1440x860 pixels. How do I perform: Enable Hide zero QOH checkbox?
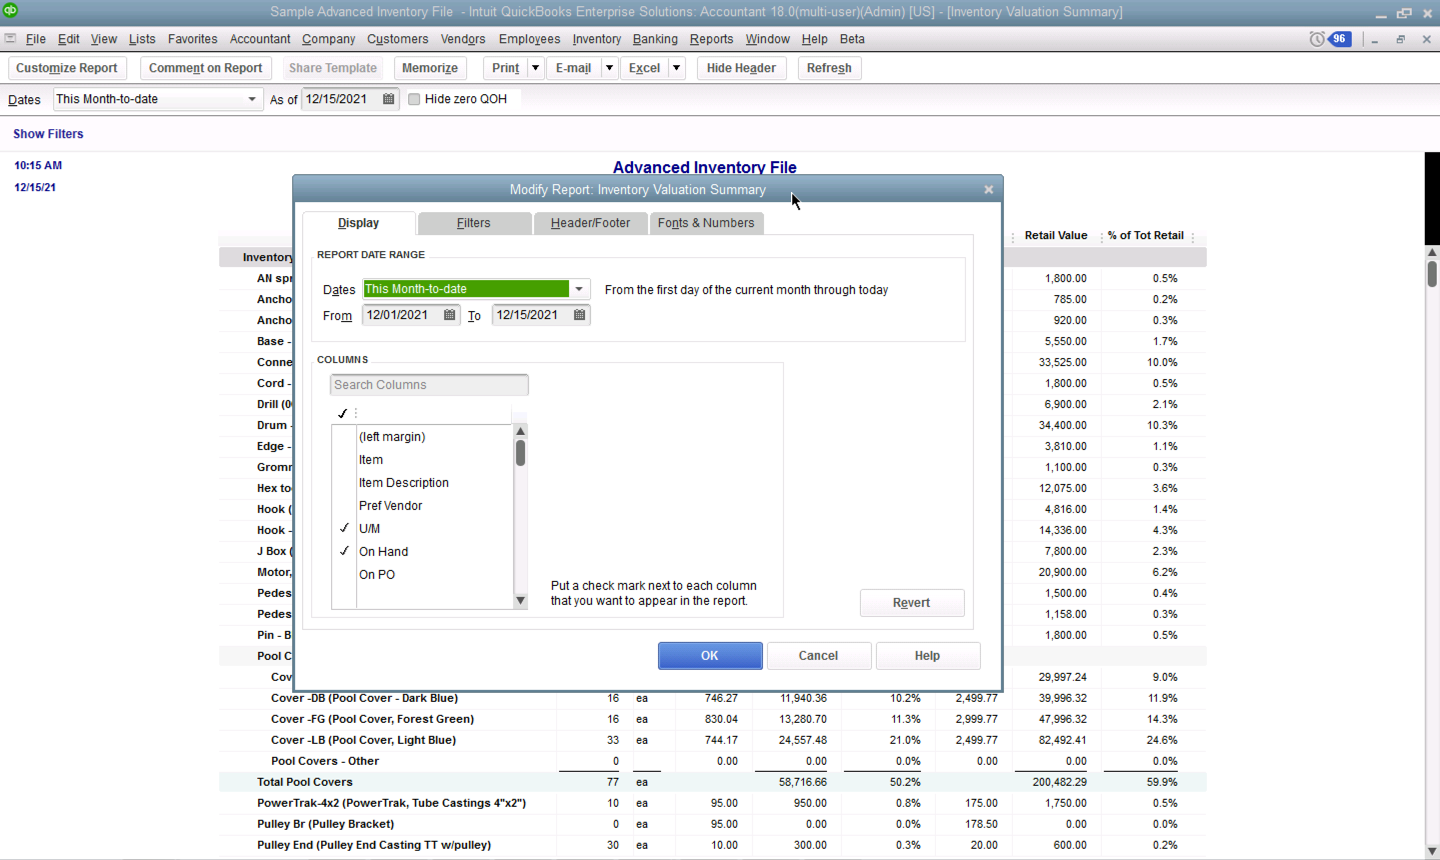coord(414,99)
